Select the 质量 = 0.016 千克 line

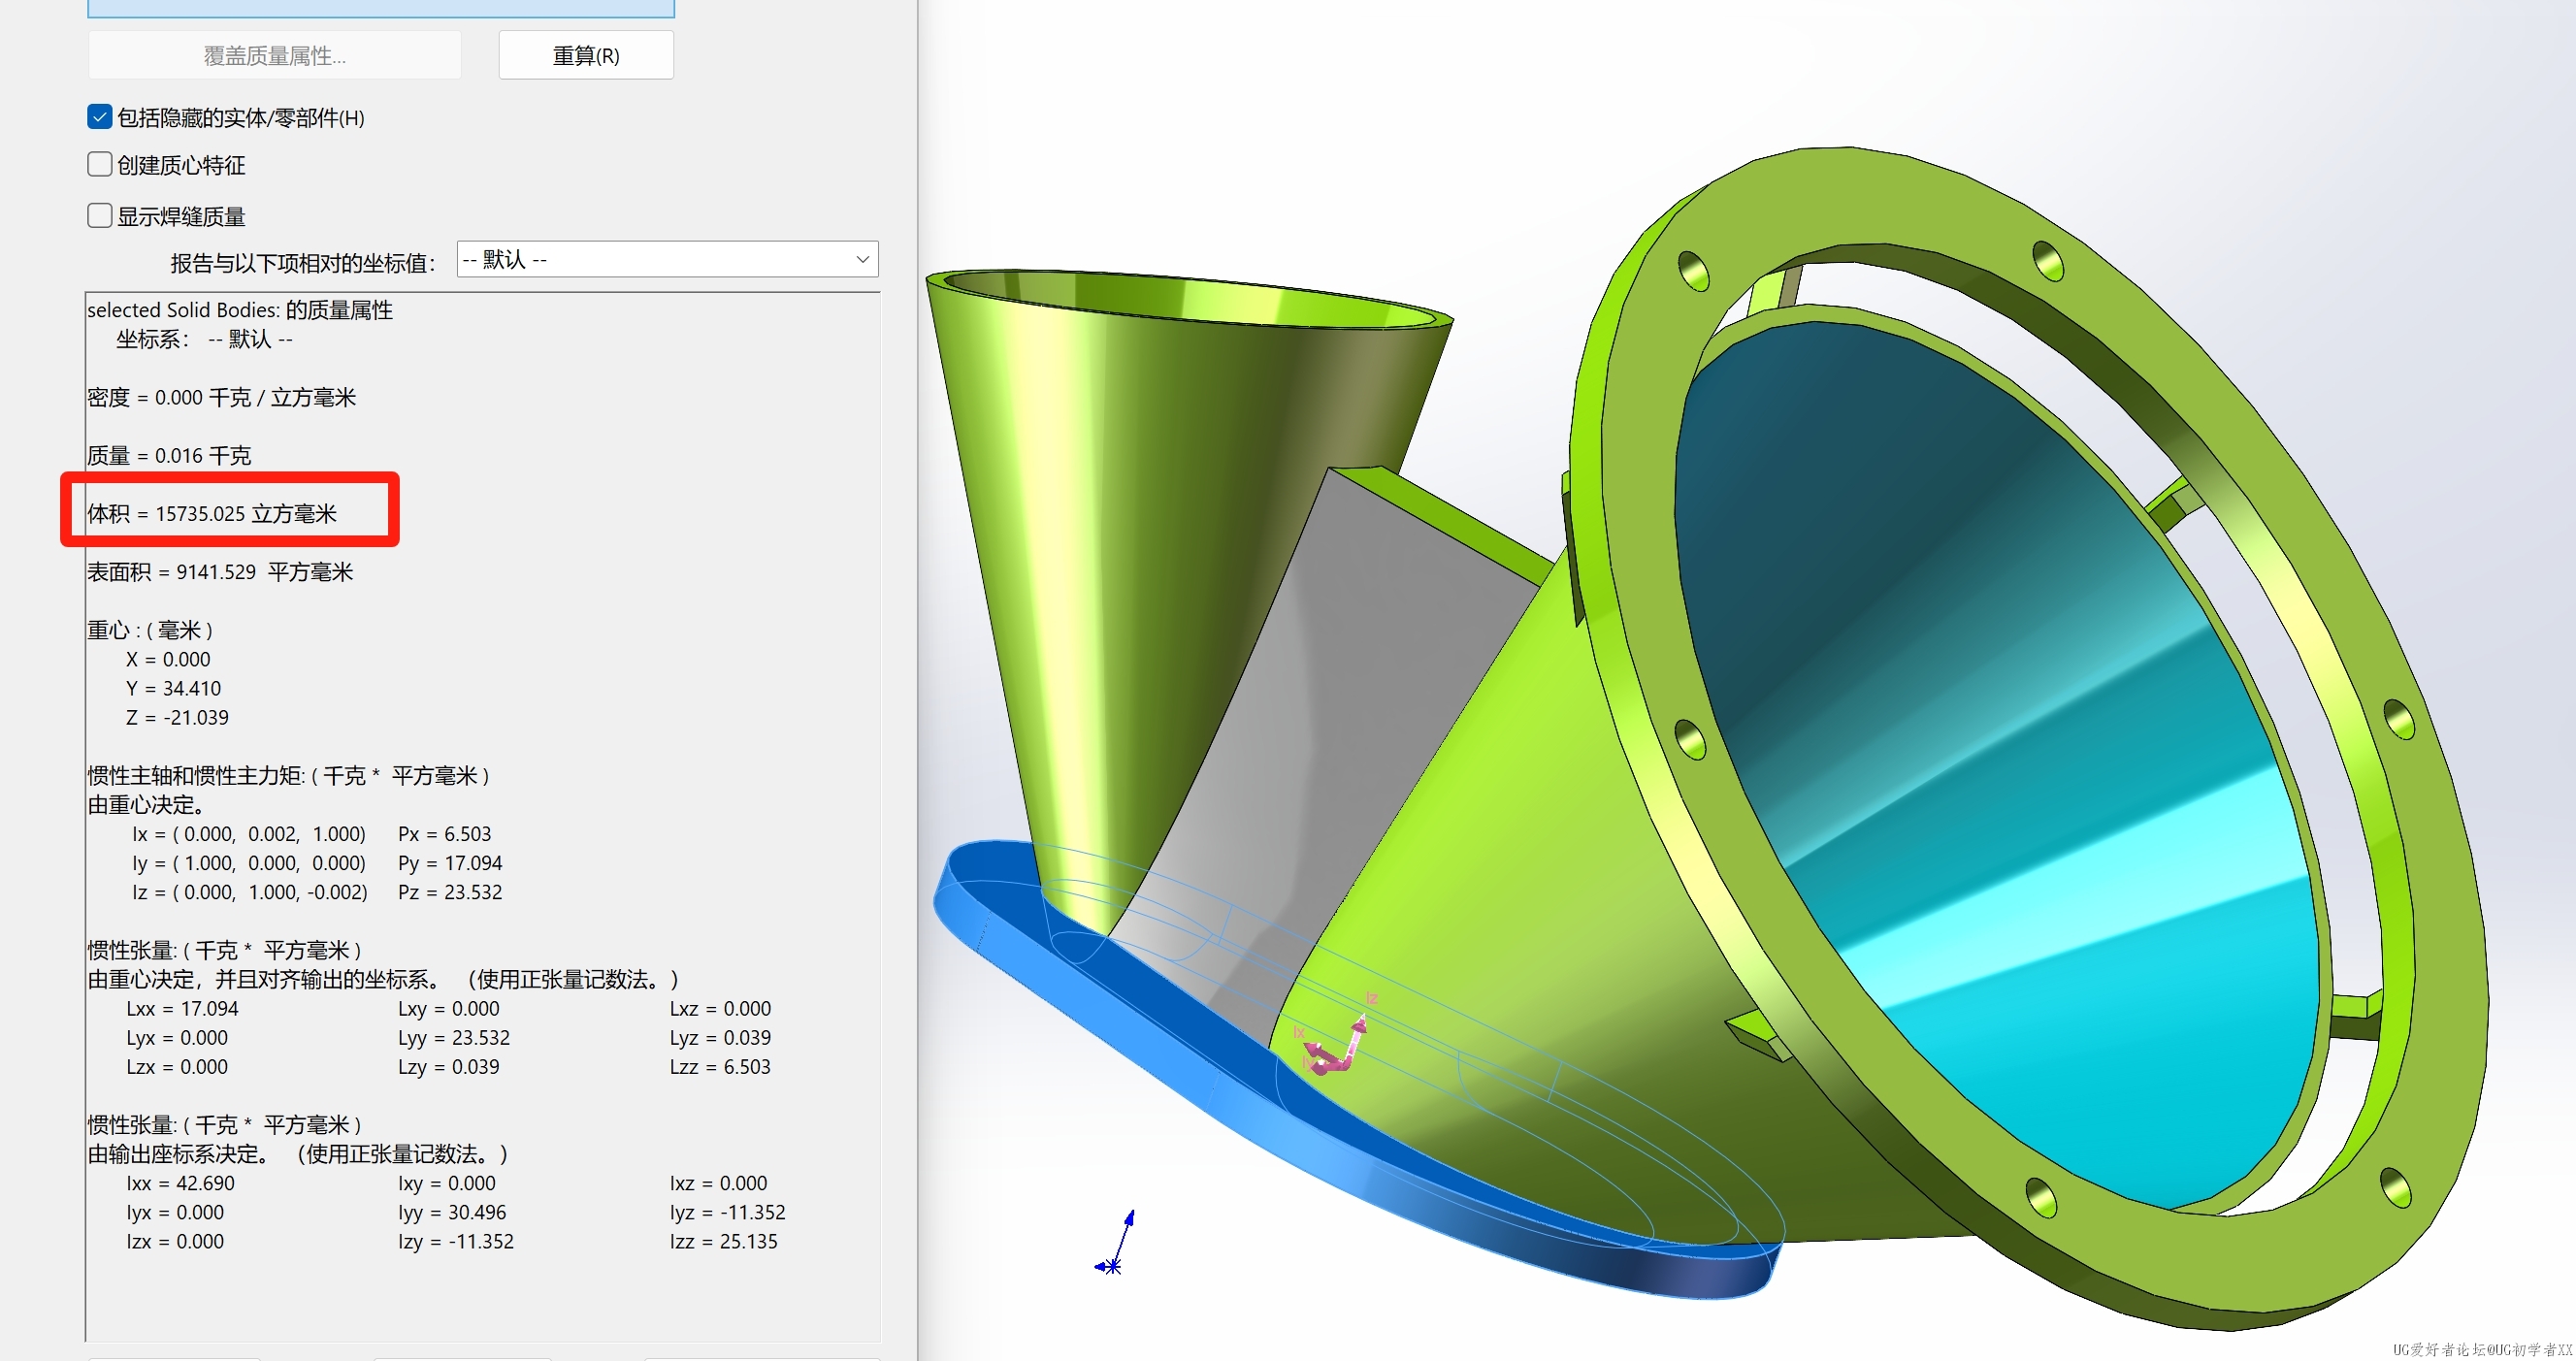(169, 456)
